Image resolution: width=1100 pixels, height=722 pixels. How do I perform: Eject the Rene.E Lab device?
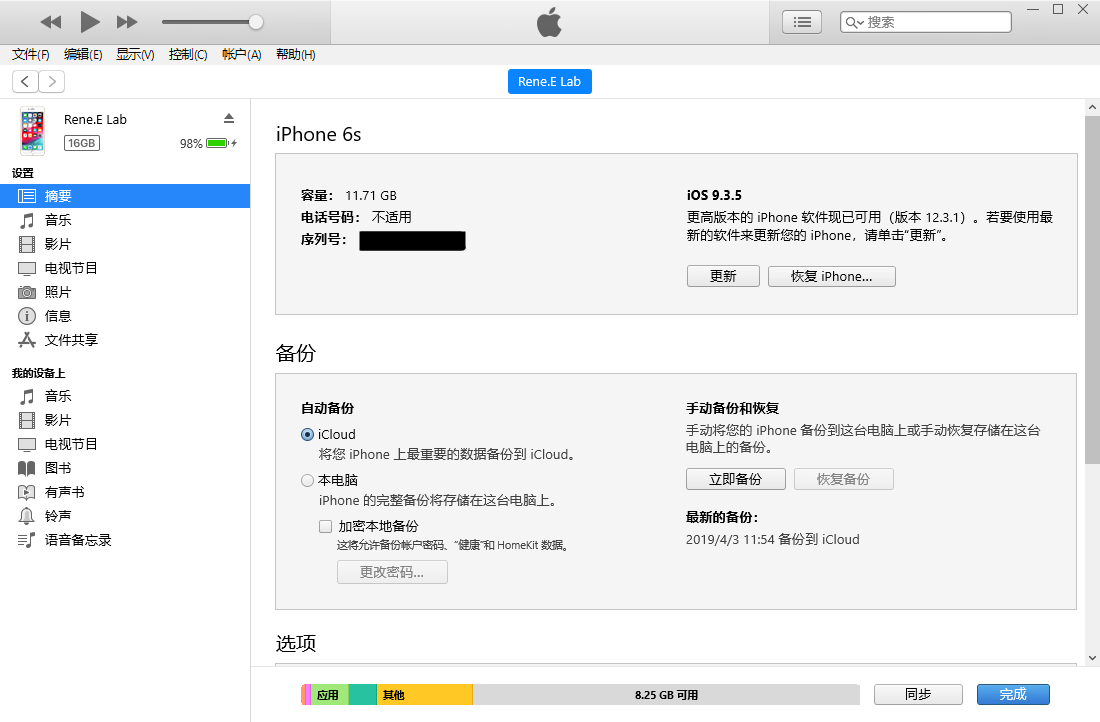point(229,118)
